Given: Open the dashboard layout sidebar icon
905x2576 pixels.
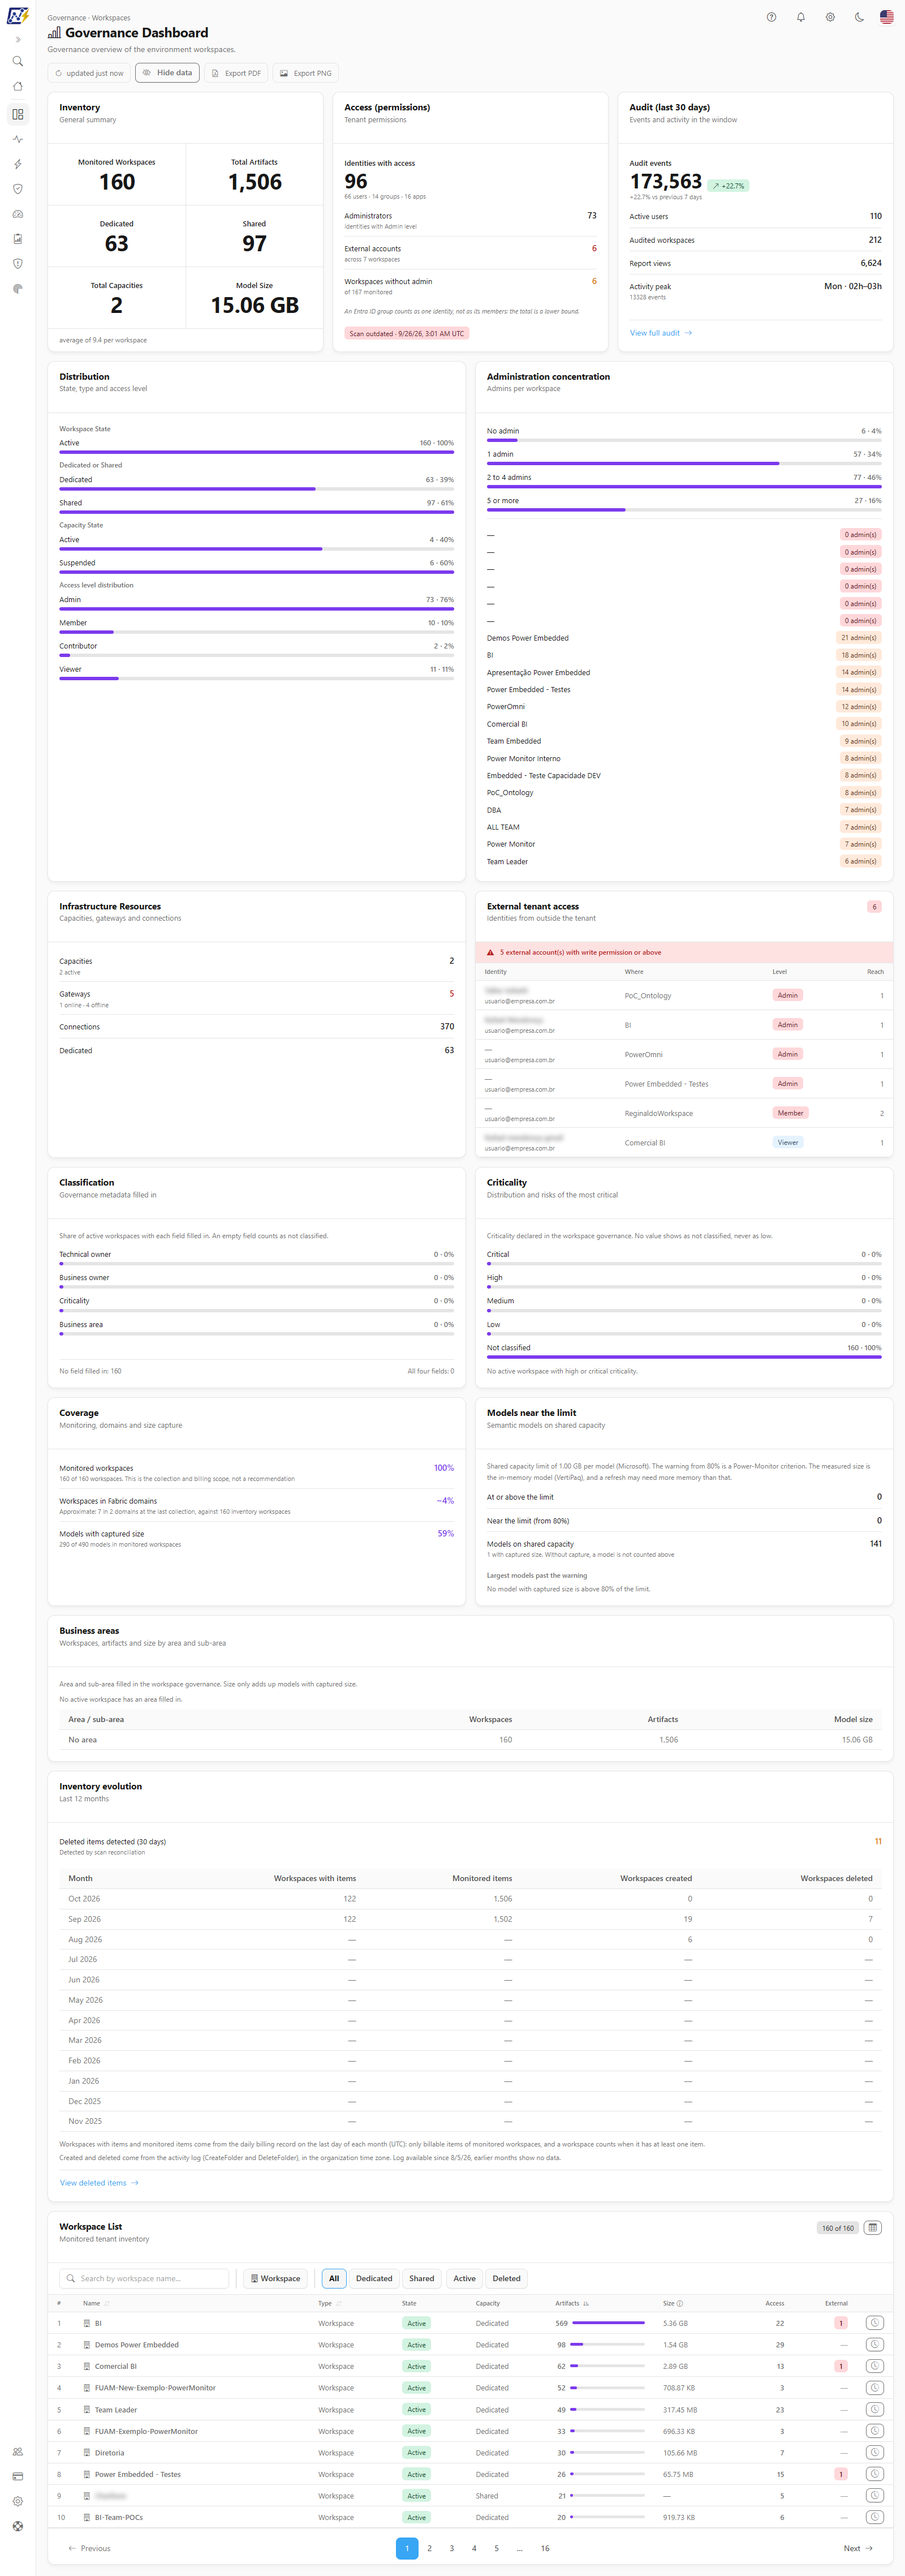Looking at the screenshot, I should click(x=17, y=114).
